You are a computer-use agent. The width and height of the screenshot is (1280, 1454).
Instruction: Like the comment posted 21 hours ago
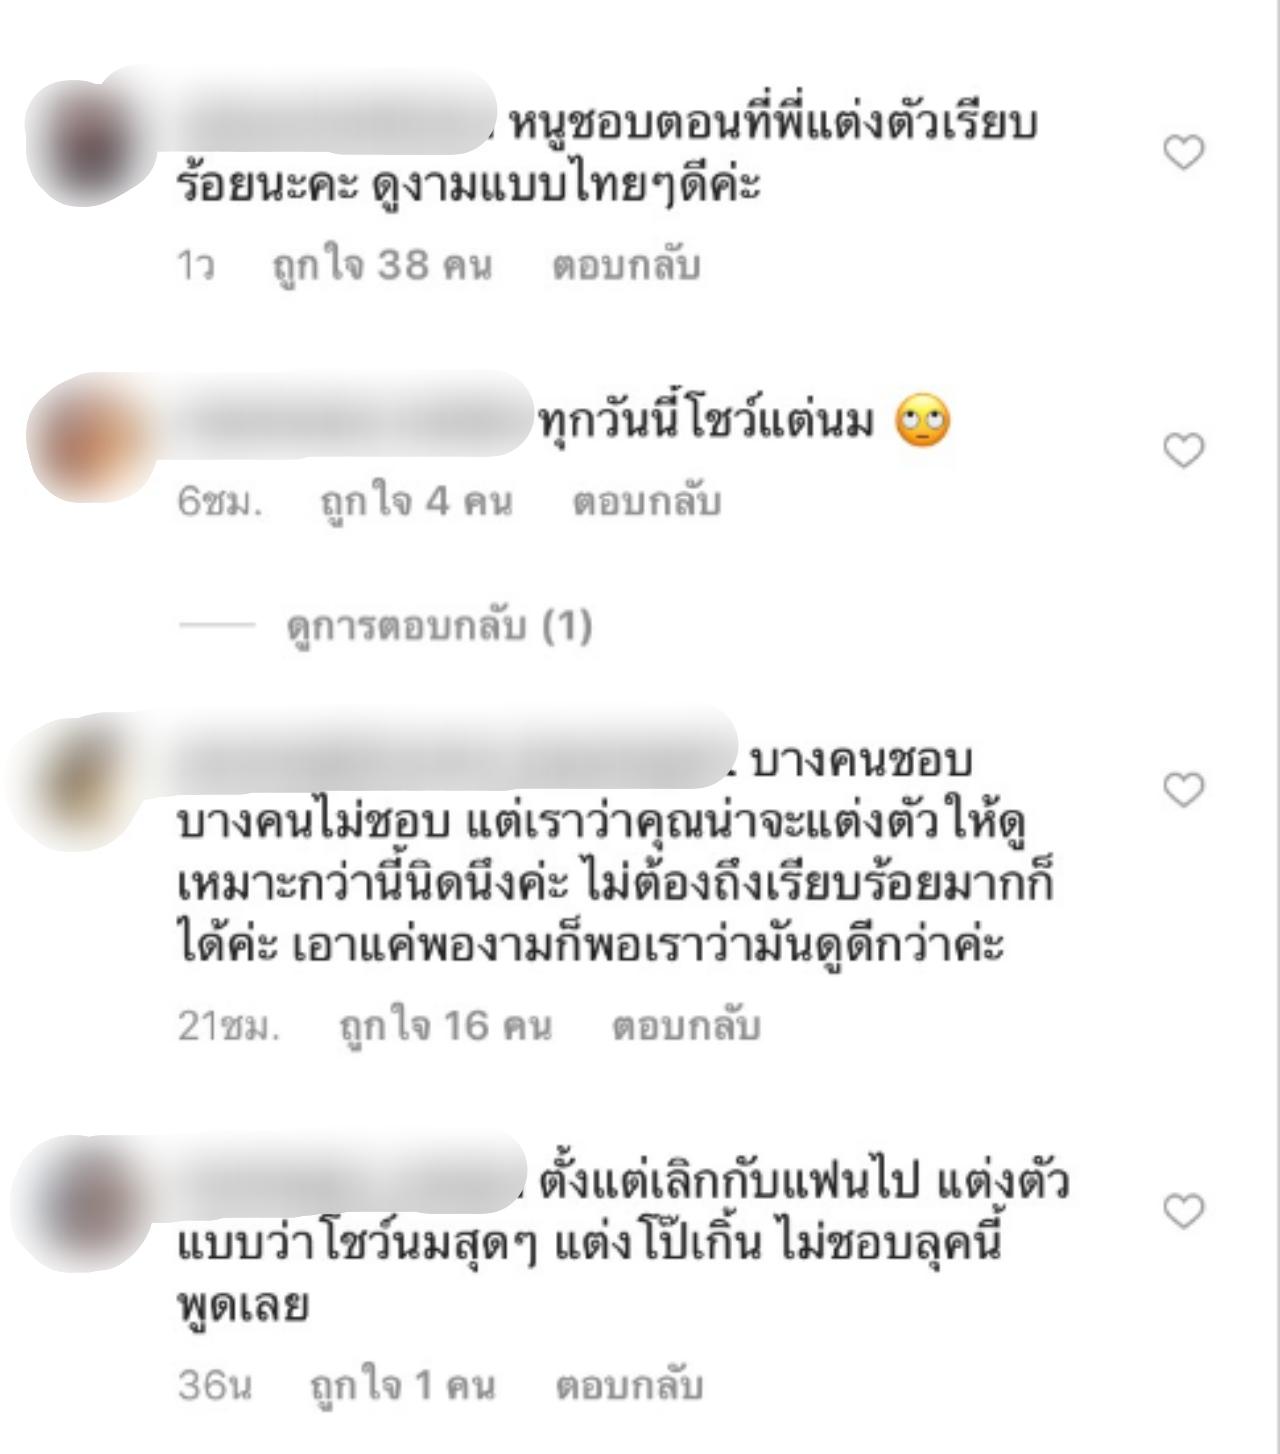[x=1184, y=790]
